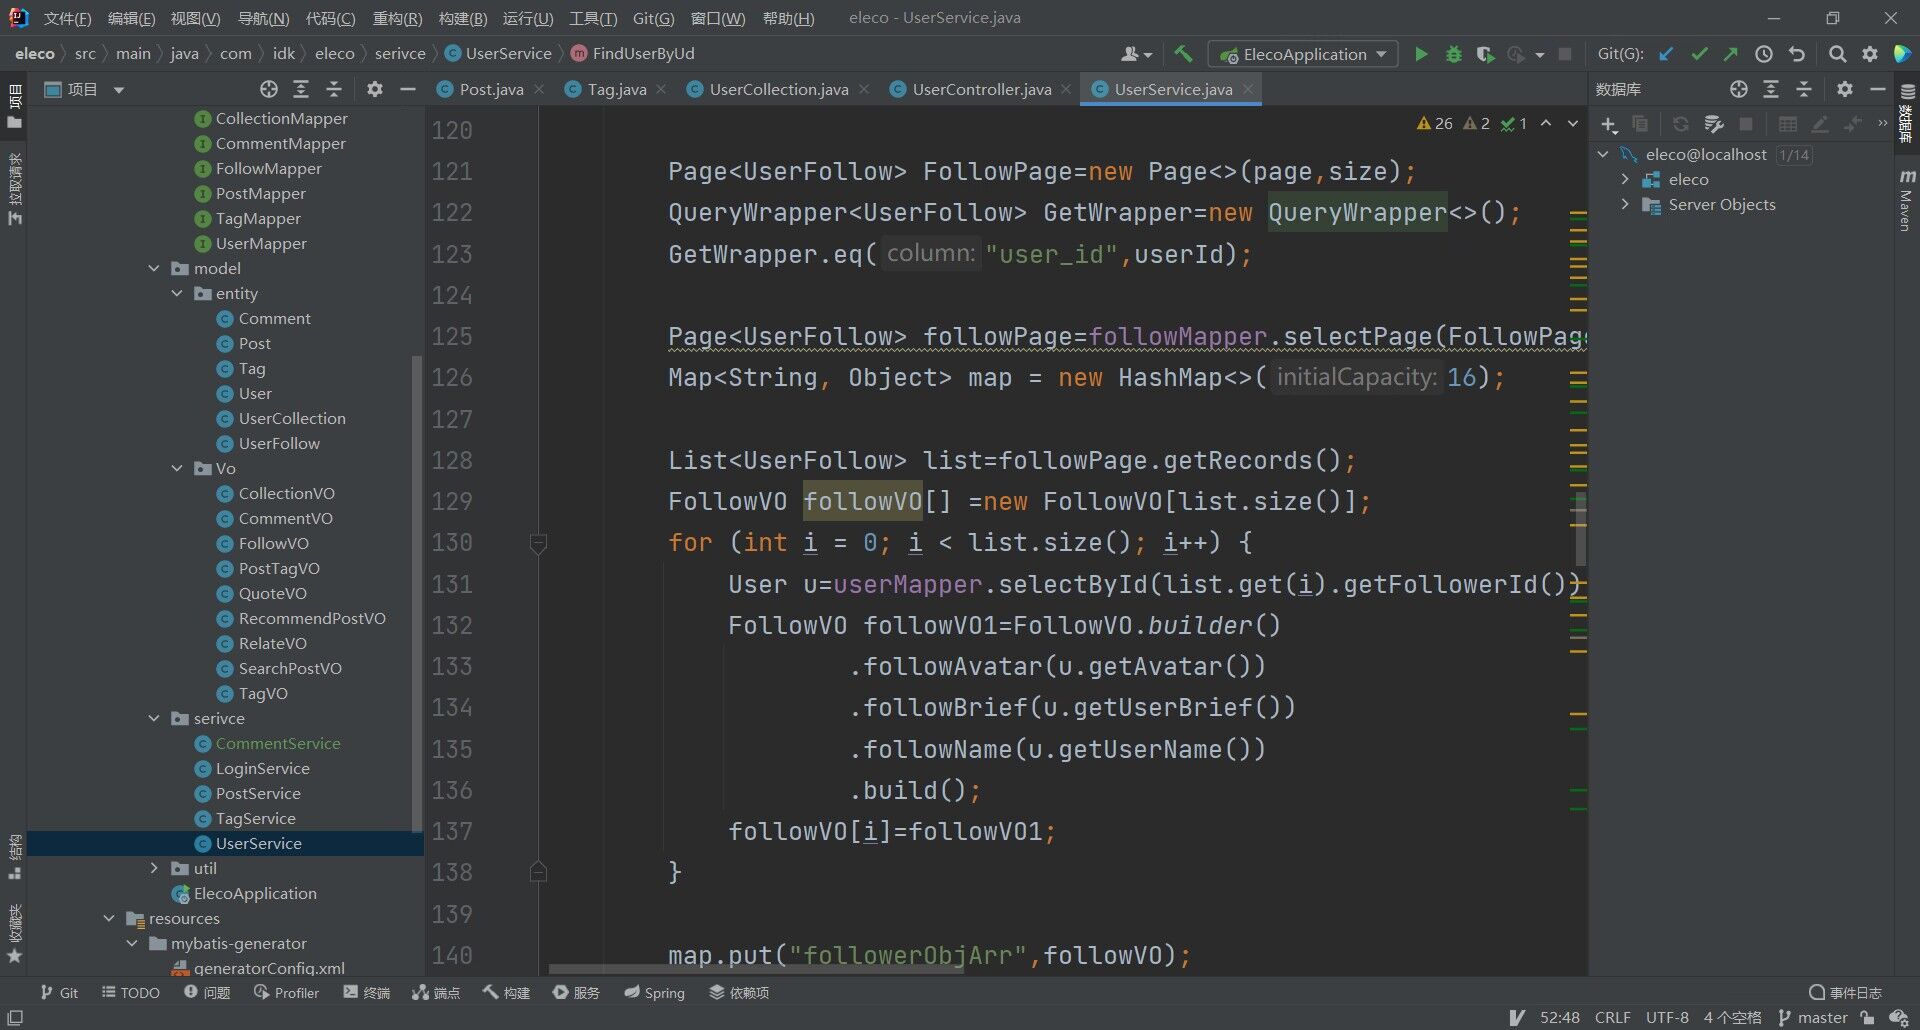Image resolution: width=1920 pixels, height=1030 pixels.
Task: Change UTF-8 file encoding in status bar
Action: (1667, 1017)
